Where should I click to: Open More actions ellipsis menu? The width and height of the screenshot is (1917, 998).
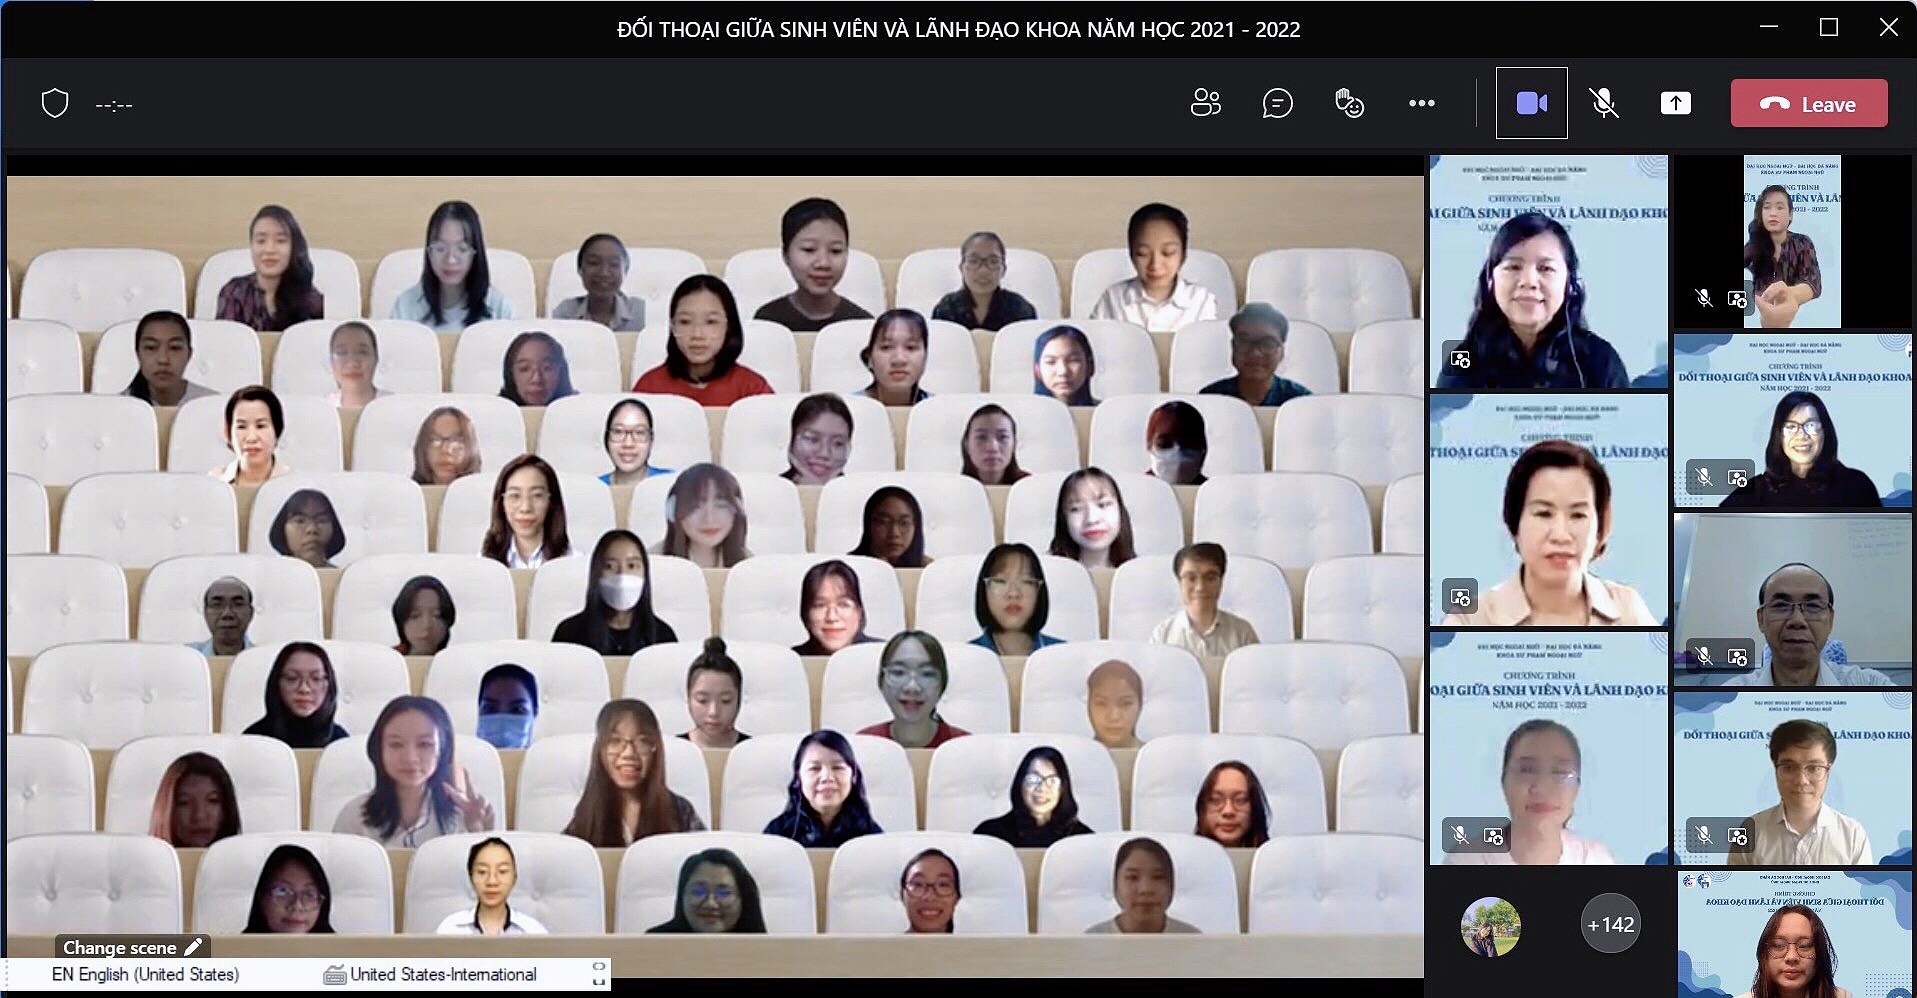pos(1421,103)
